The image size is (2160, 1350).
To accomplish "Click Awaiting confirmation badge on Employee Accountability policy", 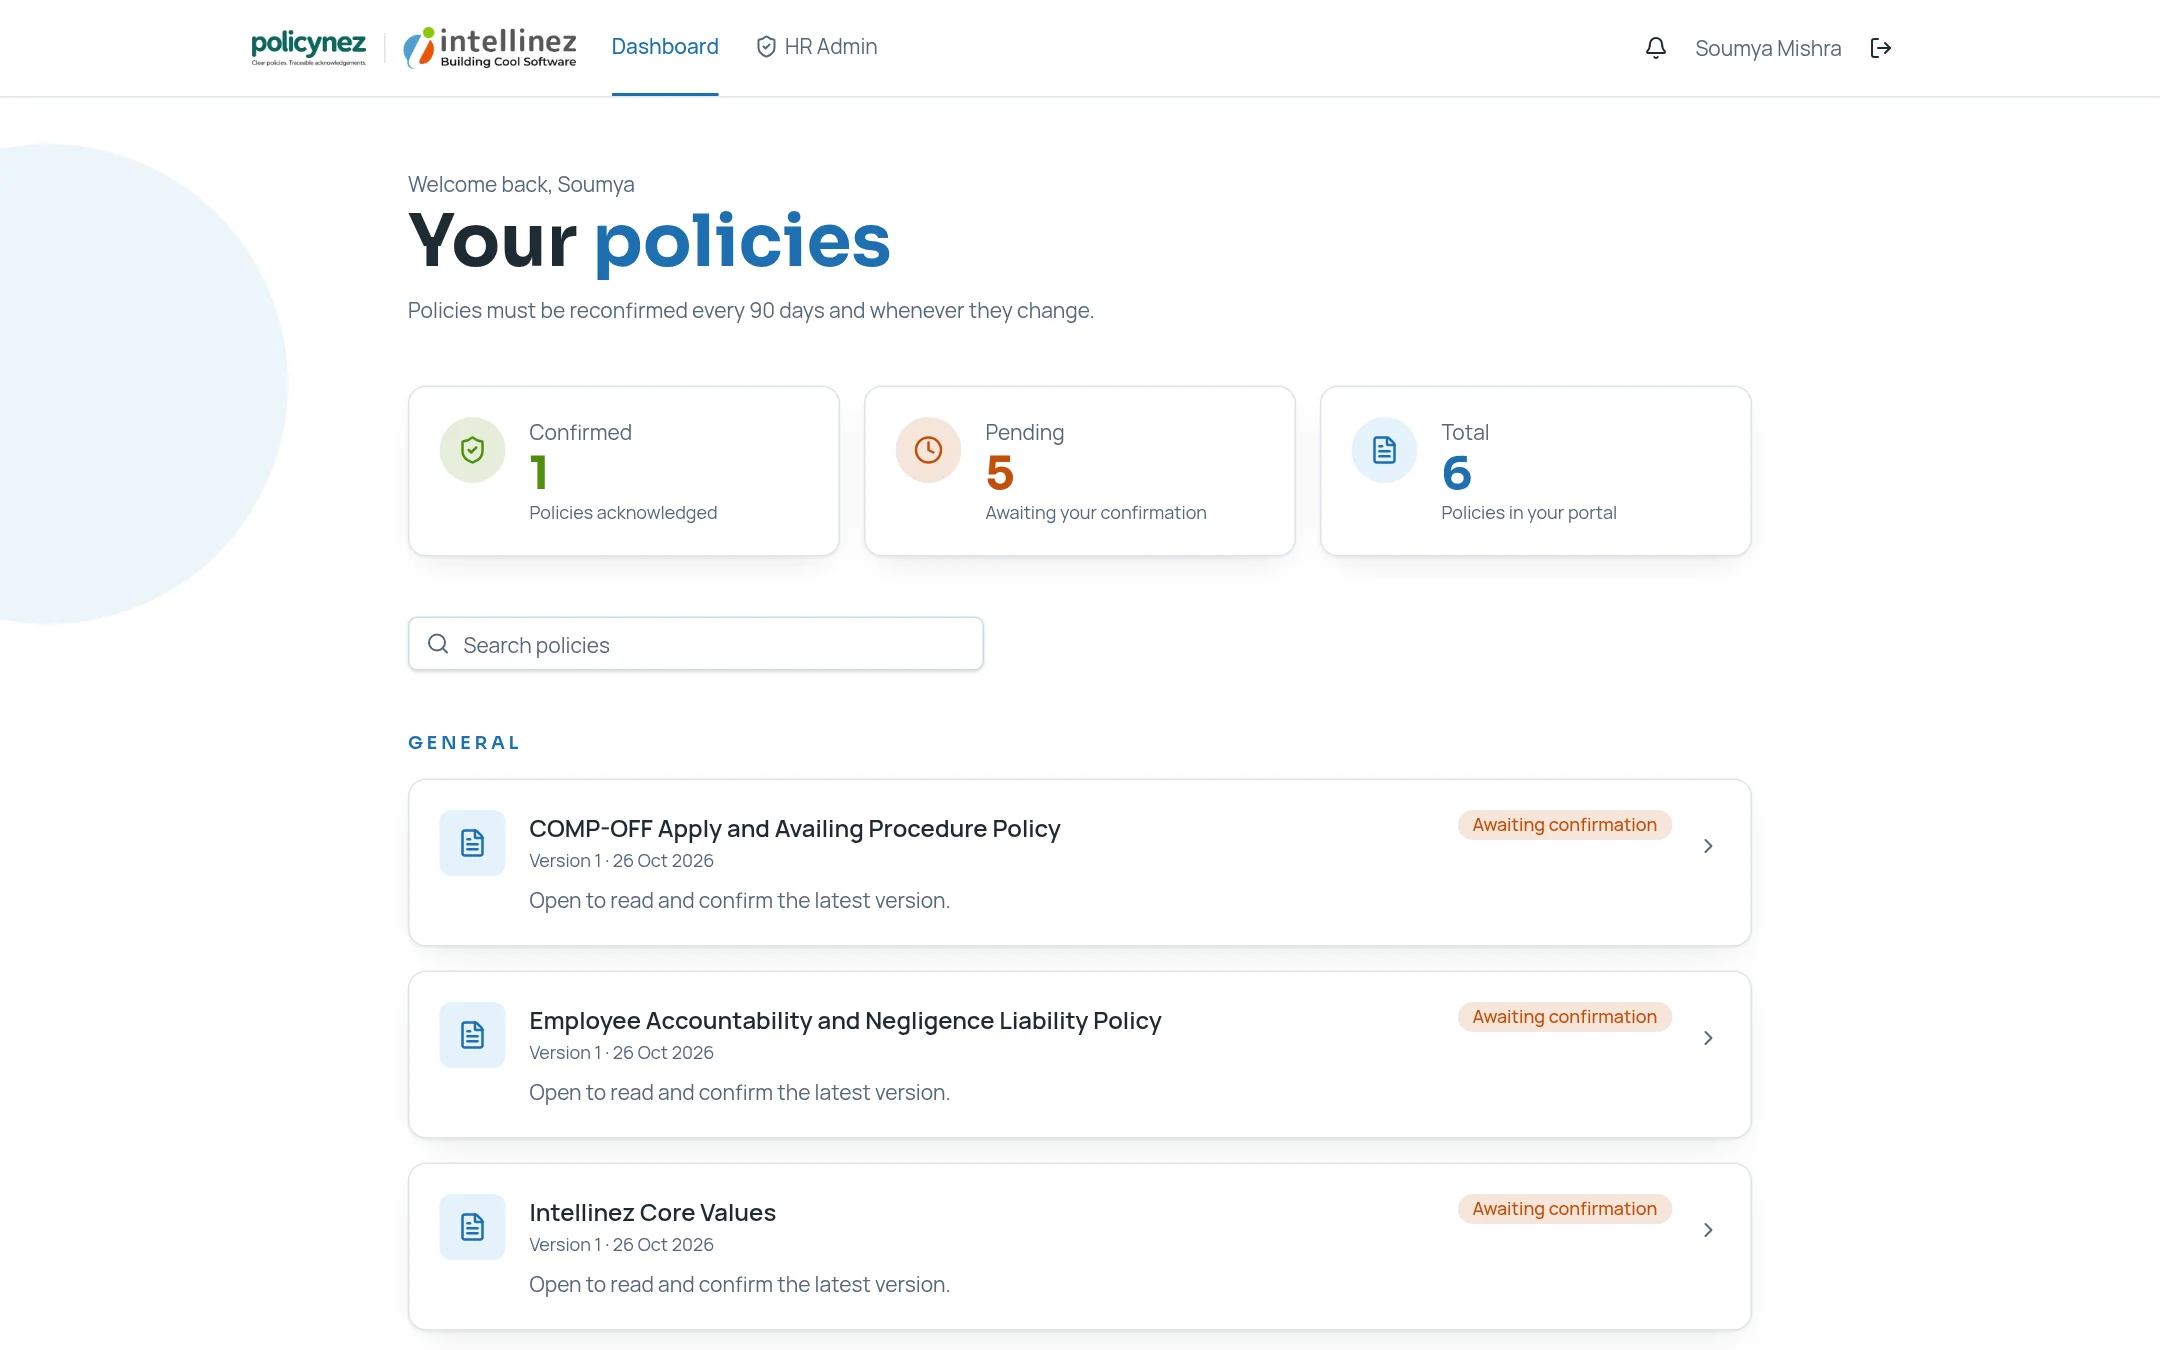I will (1565, 1017).
